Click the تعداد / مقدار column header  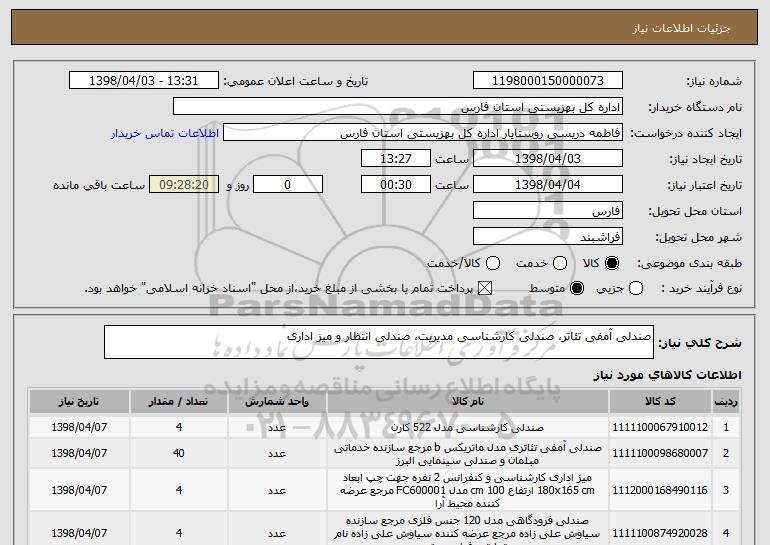179,402
